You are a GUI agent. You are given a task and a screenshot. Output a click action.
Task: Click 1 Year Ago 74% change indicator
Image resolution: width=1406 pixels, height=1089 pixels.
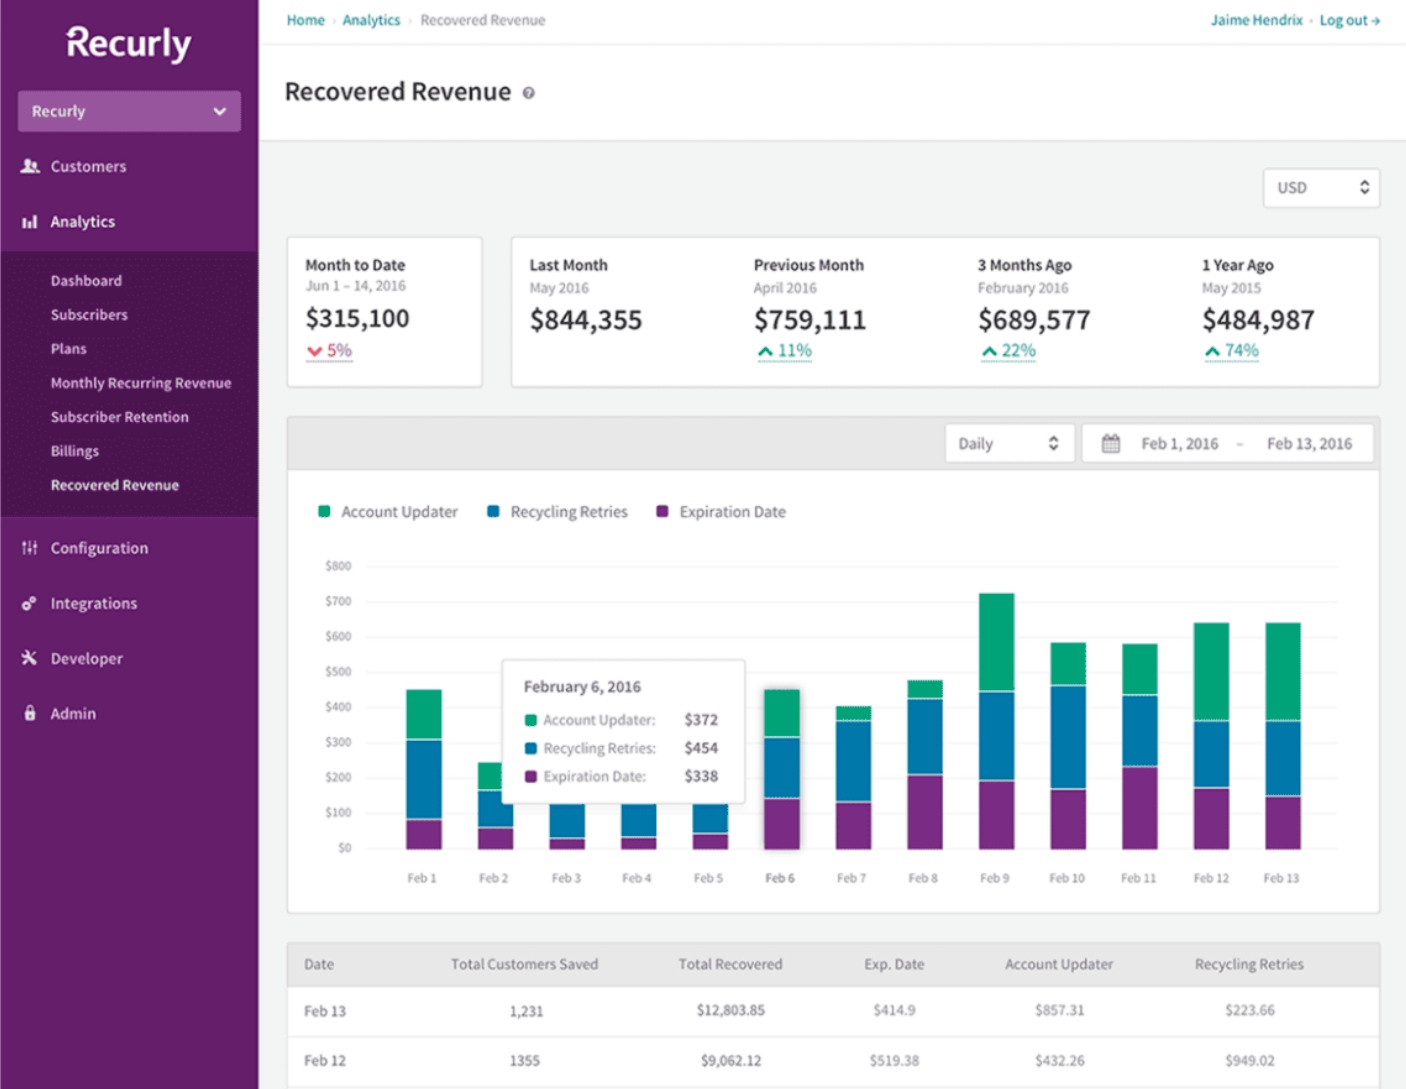coord(1231,351)
